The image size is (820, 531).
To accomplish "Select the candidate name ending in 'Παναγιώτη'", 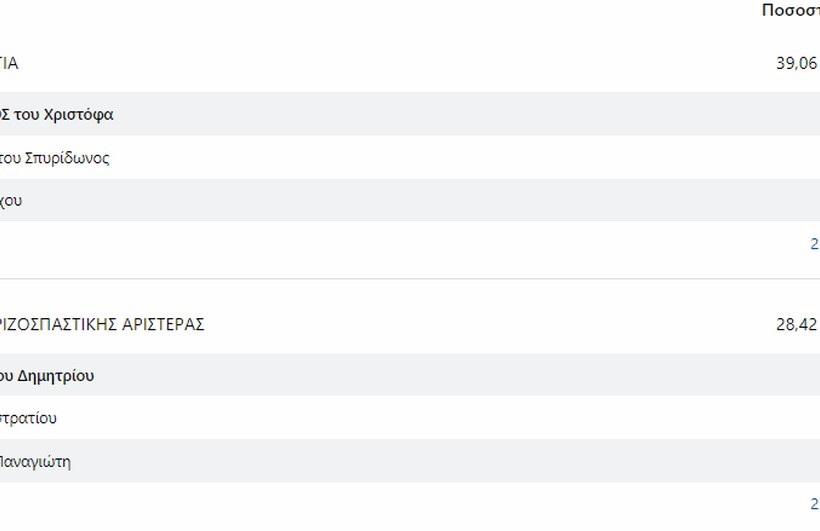I will 35,462.
